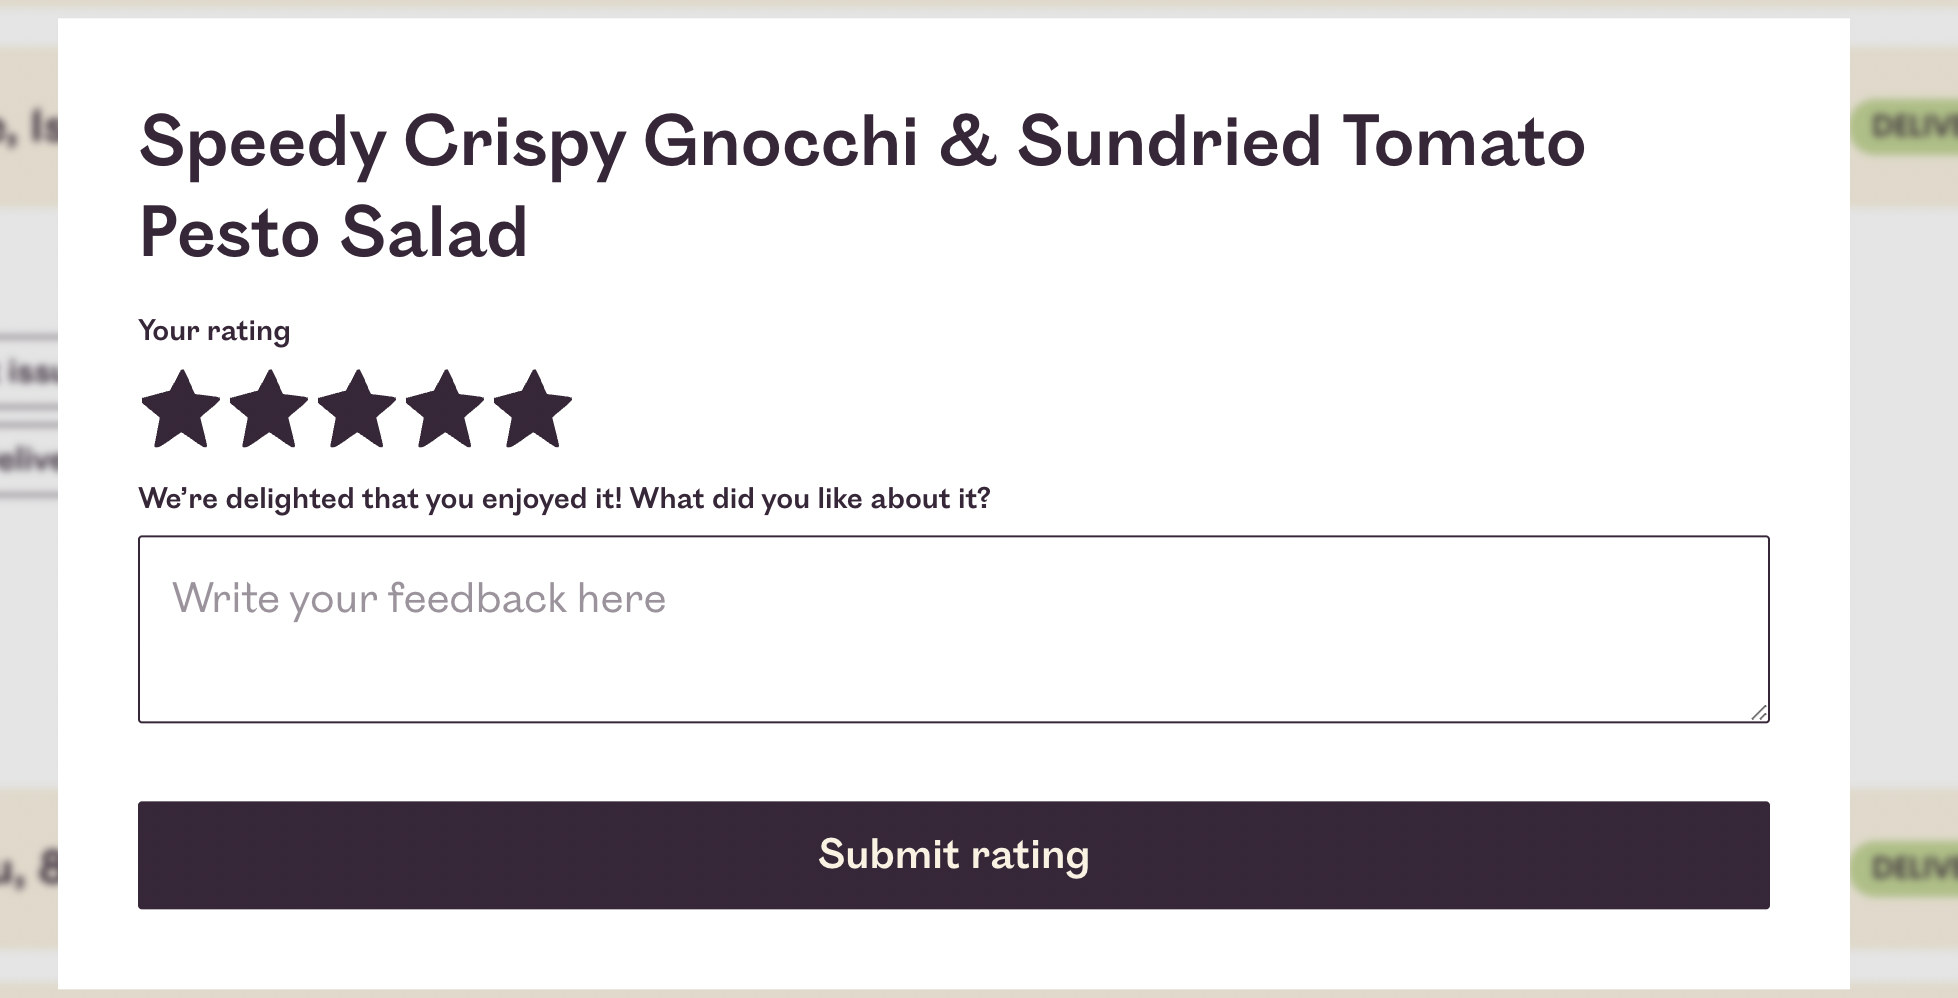
Task: Set the rating to one star
Action: pyautogui.click(x=181, y=410)
